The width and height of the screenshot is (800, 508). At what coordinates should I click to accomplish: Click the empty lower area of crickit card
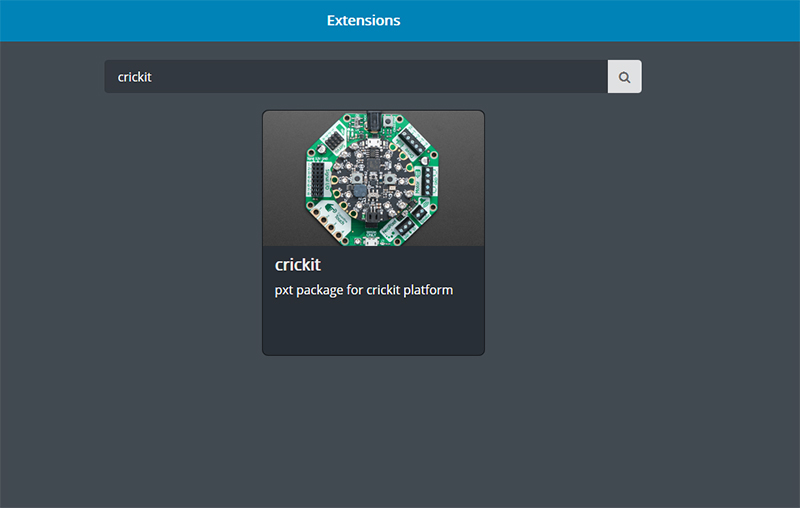(373, 328)
